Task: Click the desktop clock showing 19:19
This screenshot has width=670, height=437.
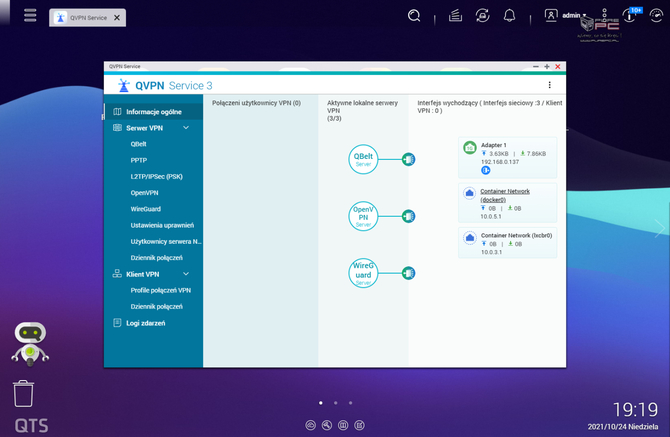Action: coord(635,410)
